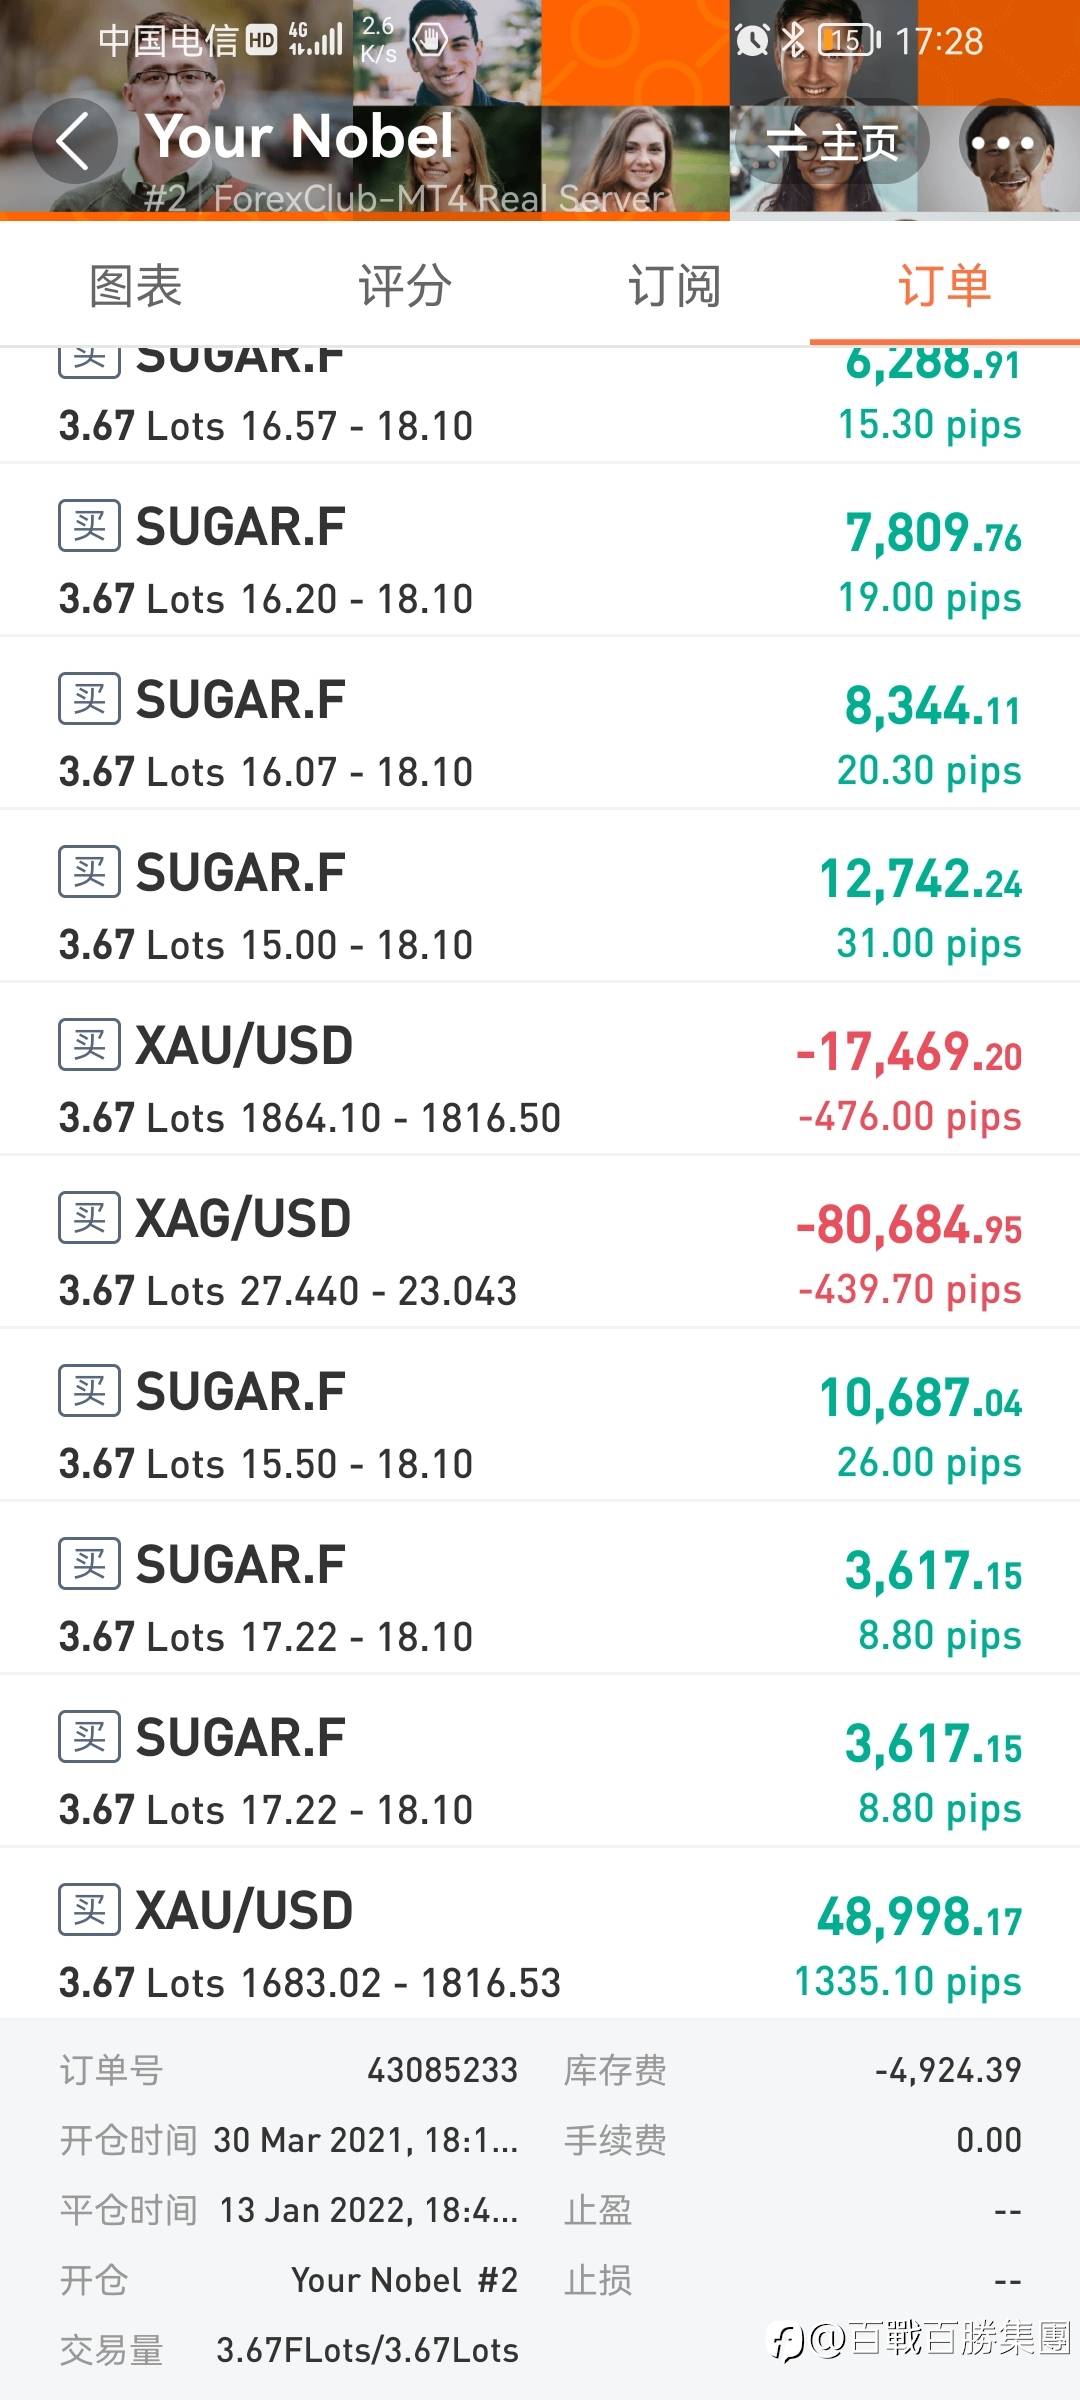Collapse the XAU/USD 1683.02 order details

[x=540, y=1944]
